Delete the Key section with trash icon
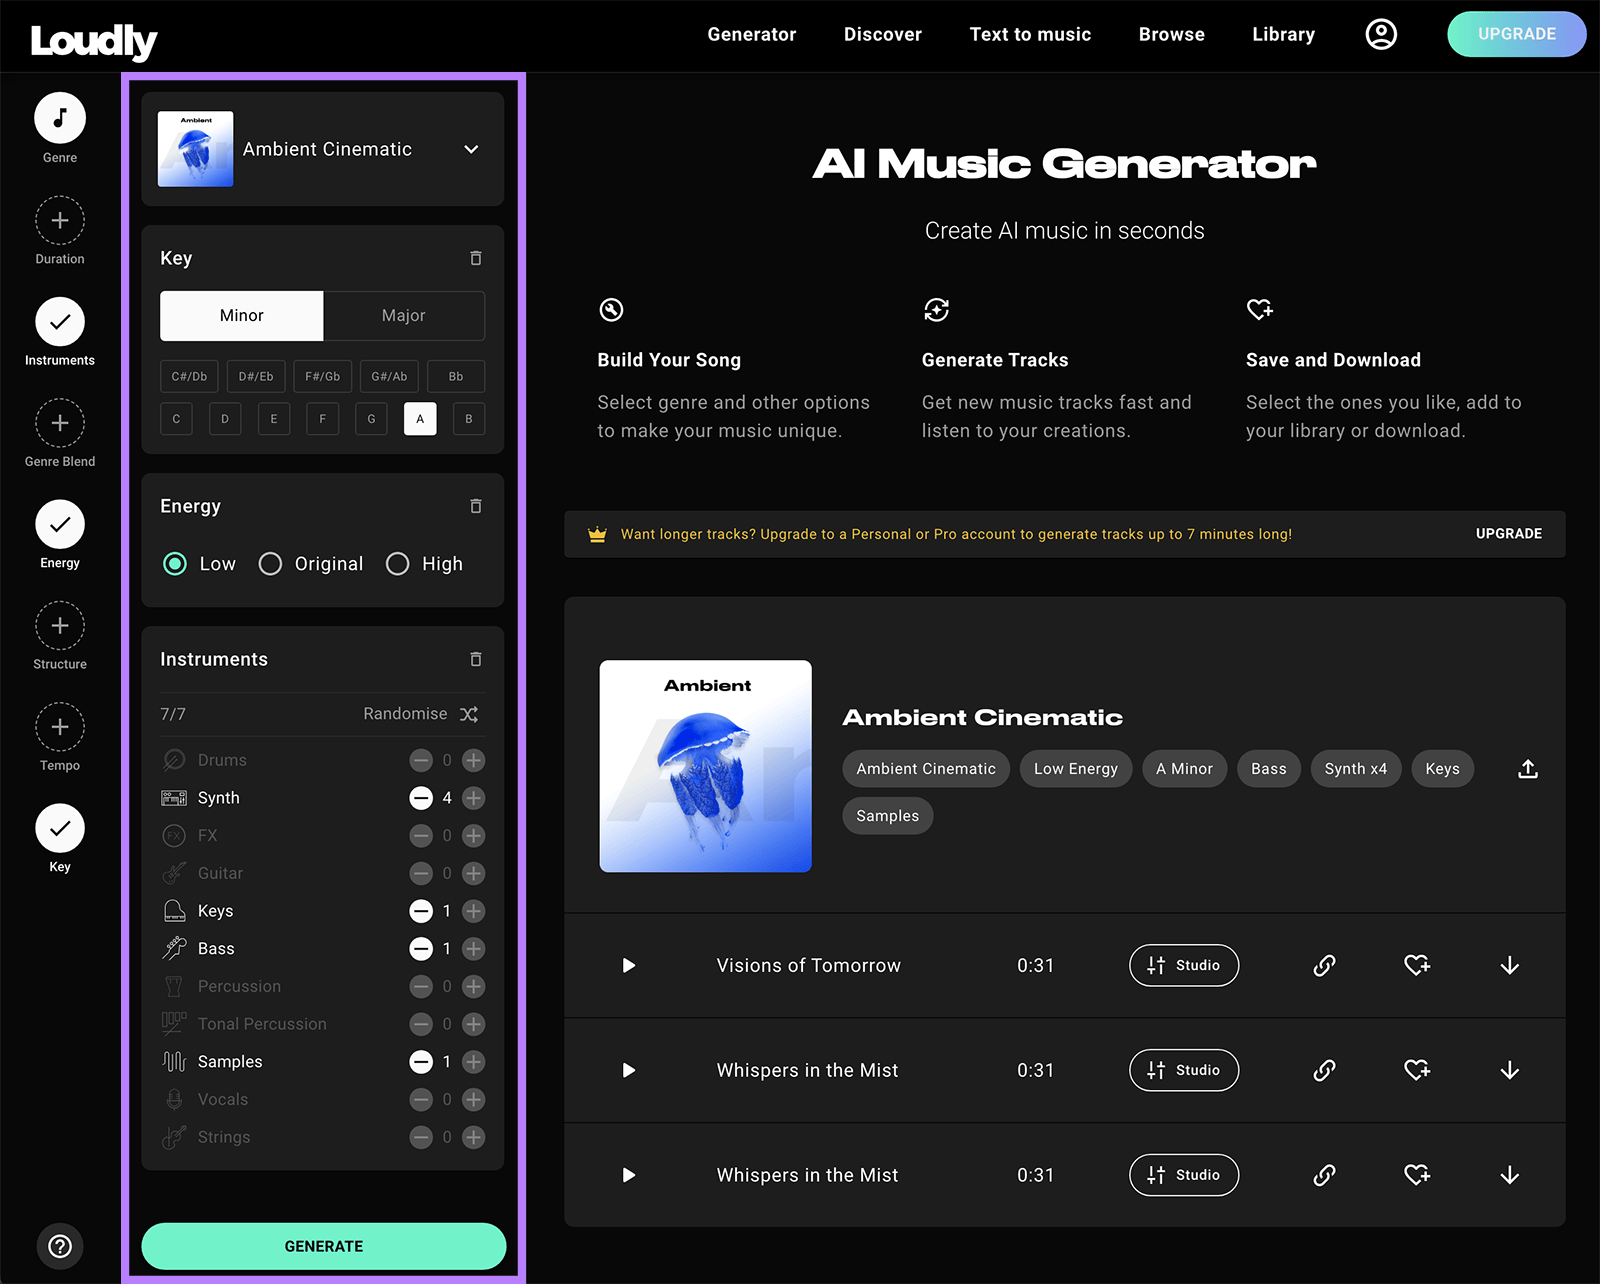Viewport: 1600px width, 1284px height. (x=476, y=258)
